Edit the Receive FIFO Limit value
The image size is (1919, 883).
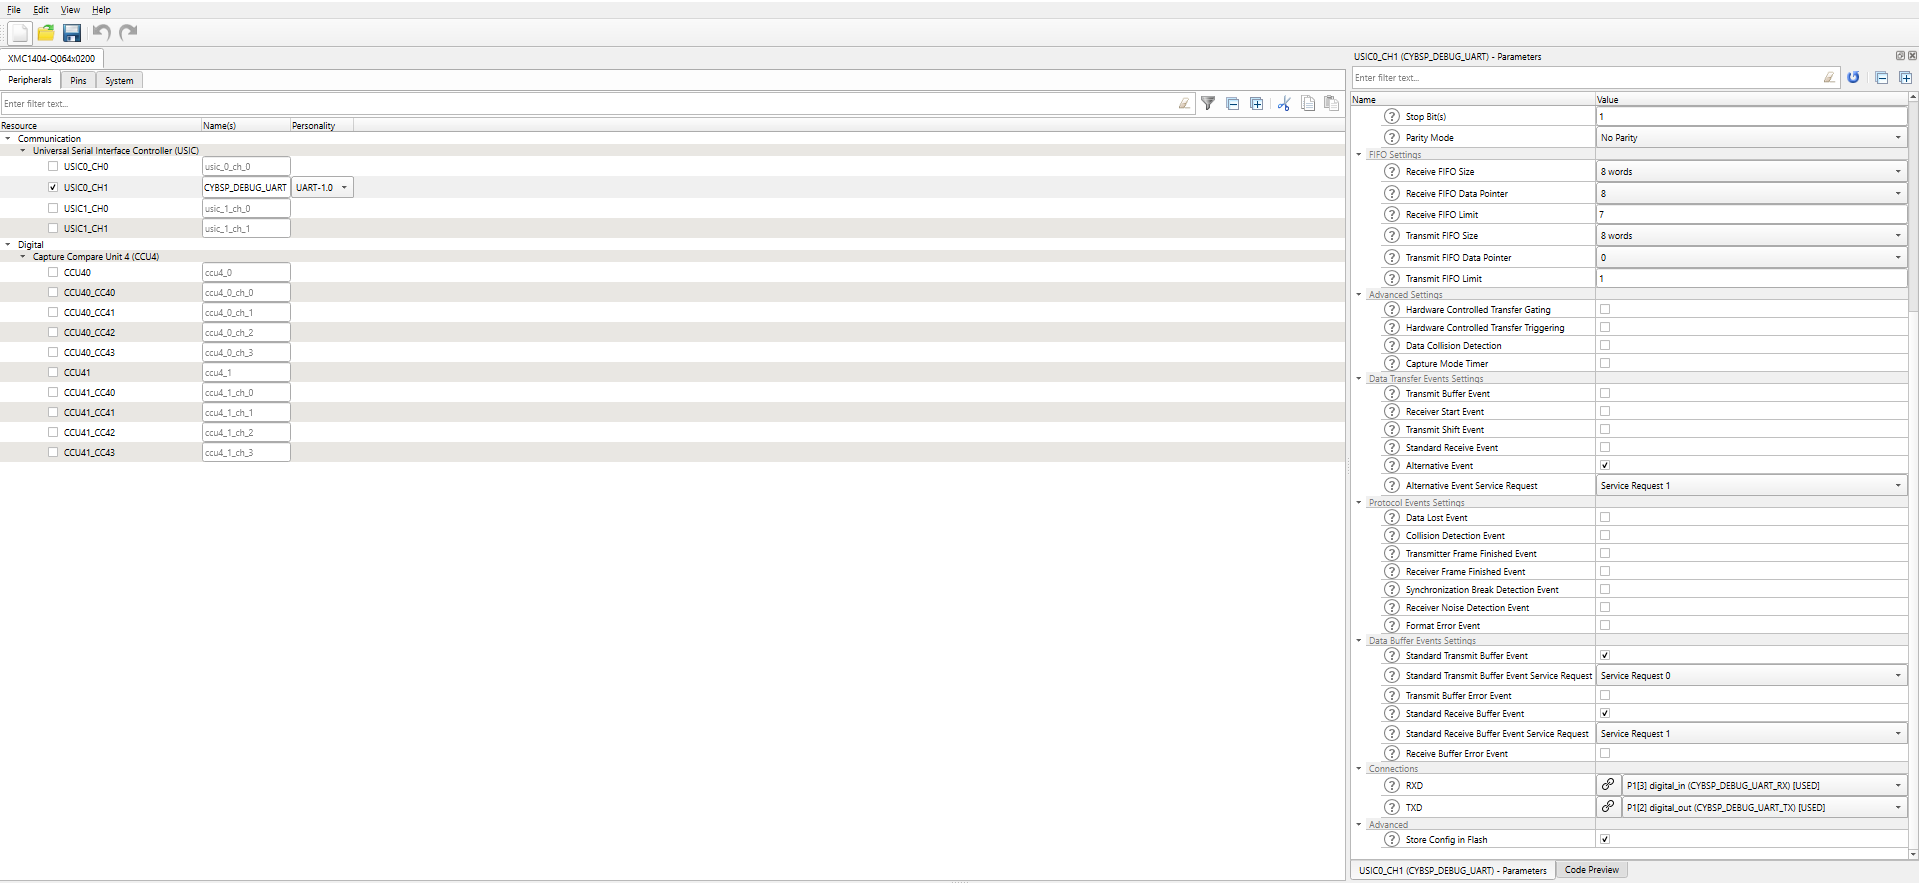click(1751, 214)
